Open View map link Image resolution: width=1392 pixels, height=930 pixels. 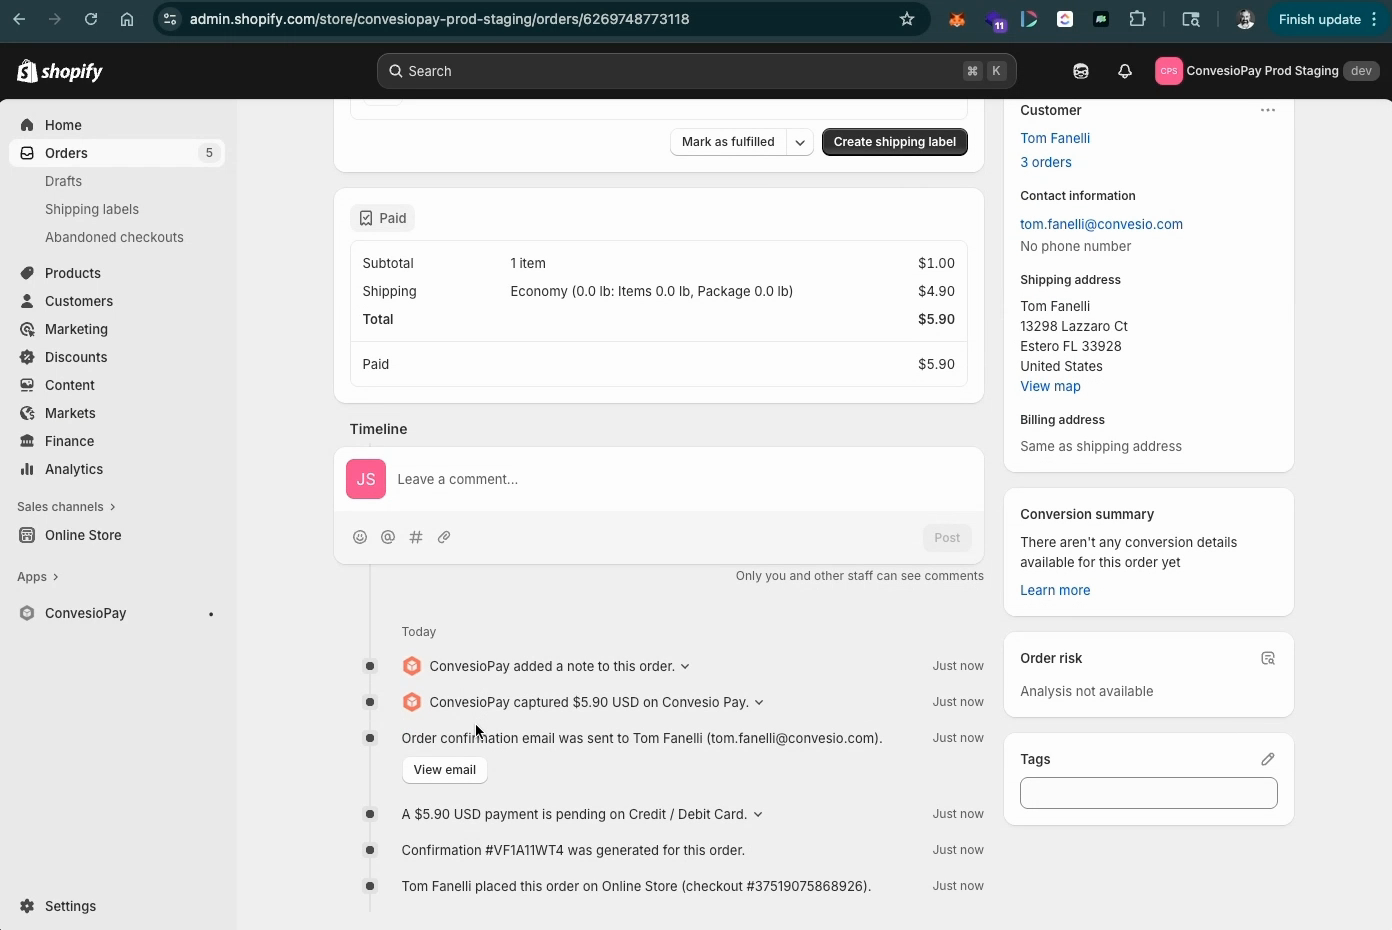click(1050, 386)
